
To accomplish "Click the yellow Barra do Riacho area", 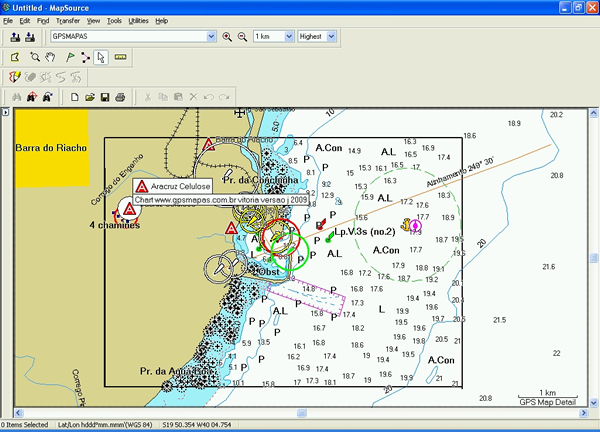I will (x=47, y=148).
